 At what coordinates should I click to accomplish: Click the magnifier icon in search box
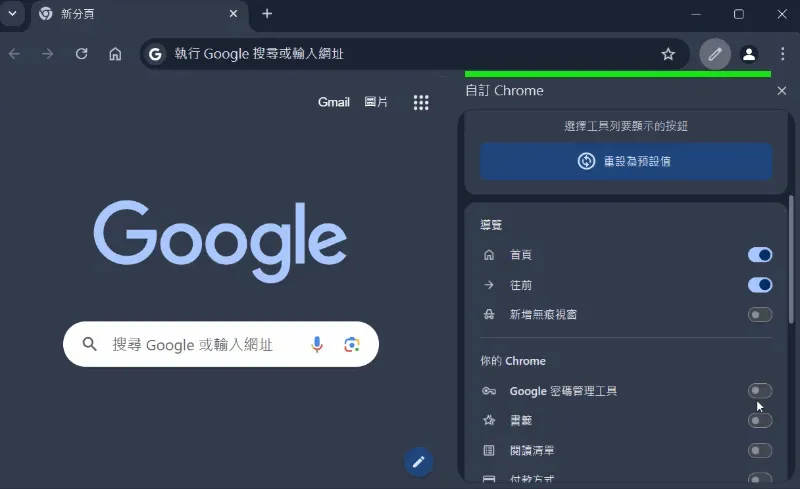[89, 344]
